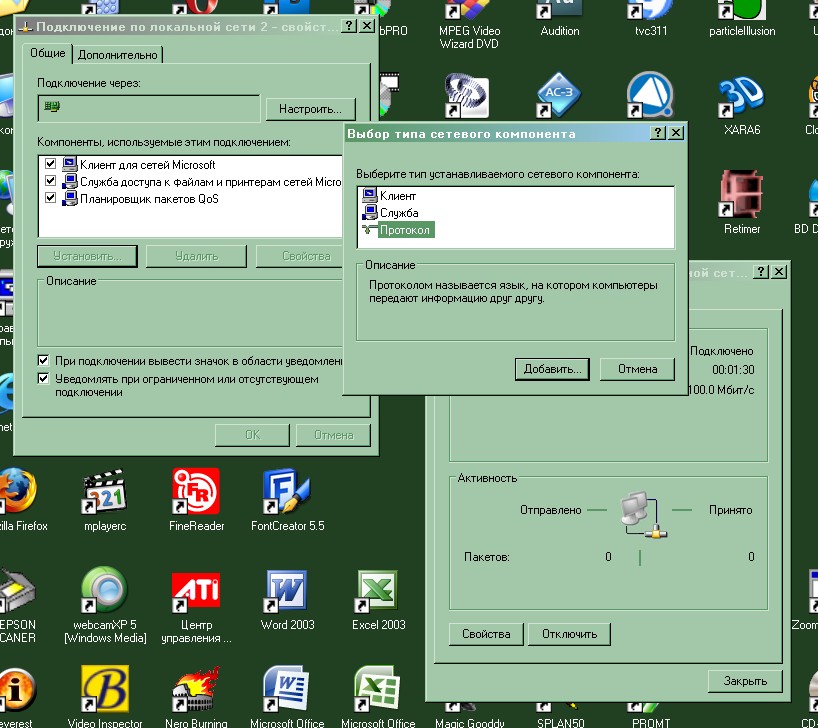The image size is (818, 728).
Task: Click the Закрыть button in status window
Action: pos(745,681)
